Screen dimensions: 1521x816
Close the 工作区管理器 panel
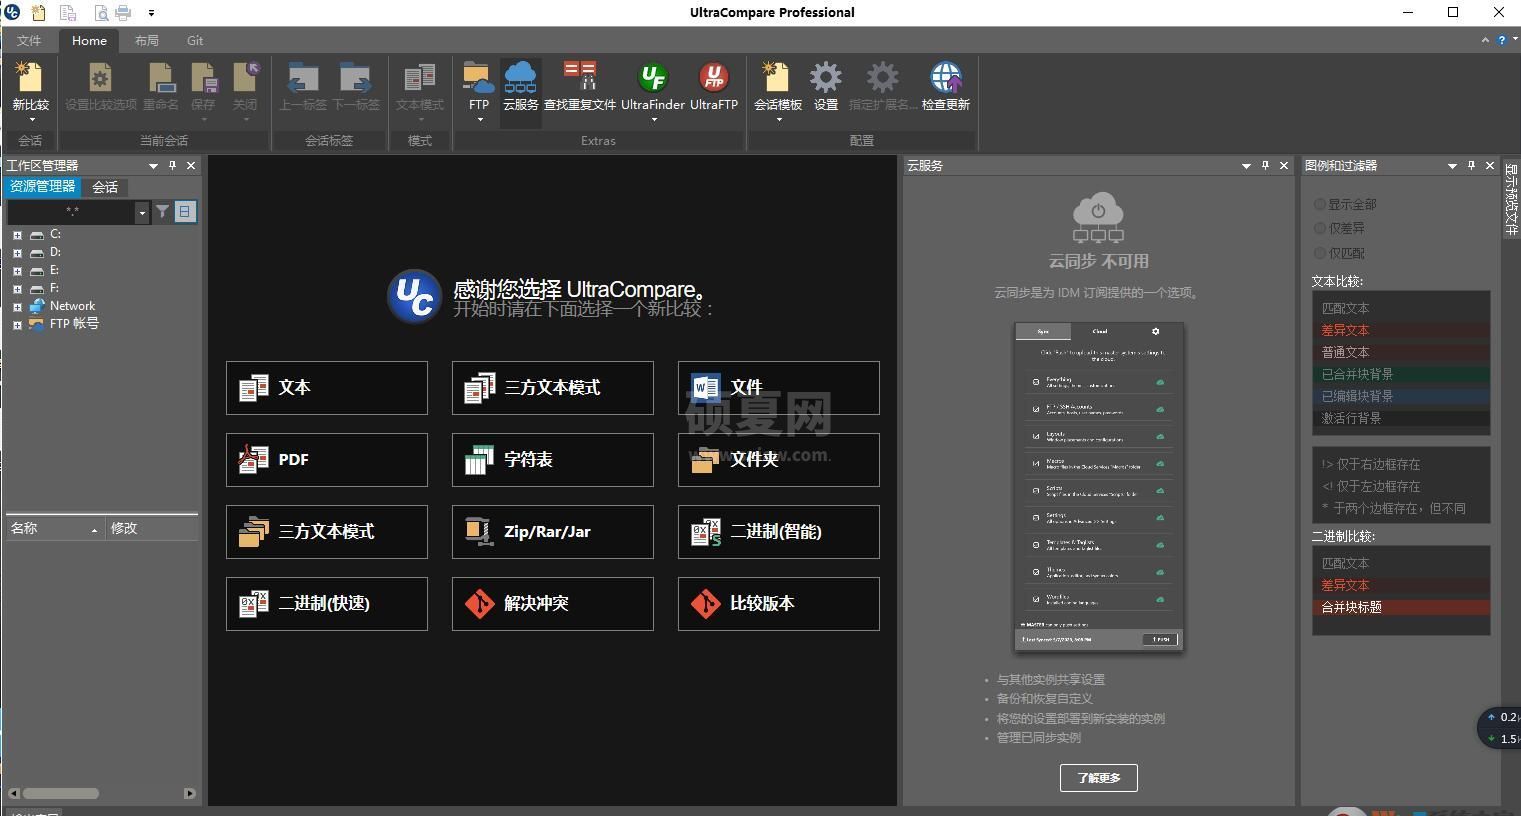click(191, 165)
